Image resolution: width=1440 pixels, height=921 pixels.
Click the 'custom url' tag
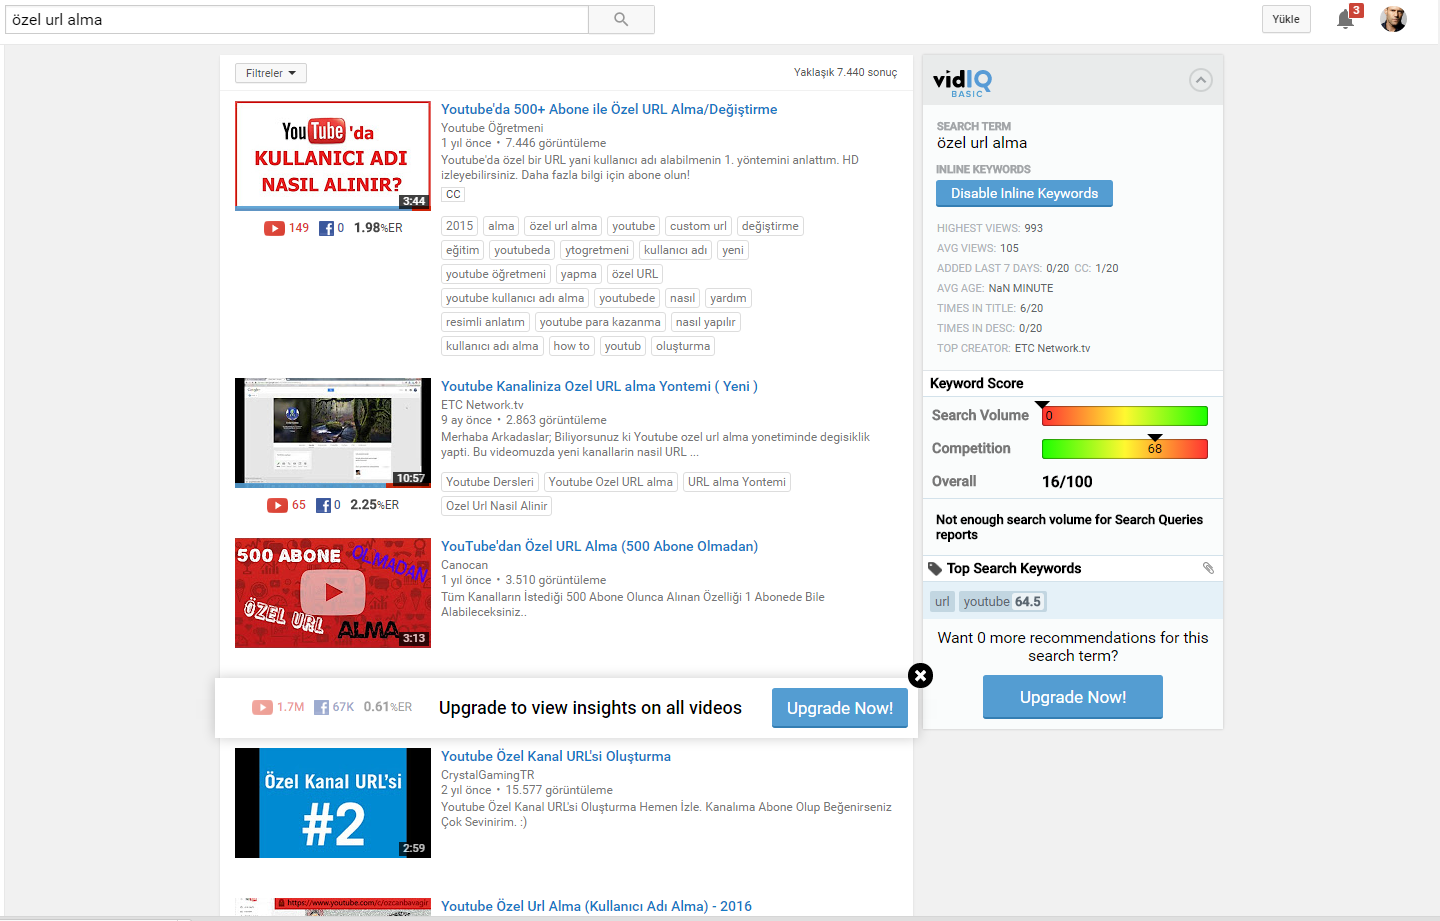coord(698,226)
